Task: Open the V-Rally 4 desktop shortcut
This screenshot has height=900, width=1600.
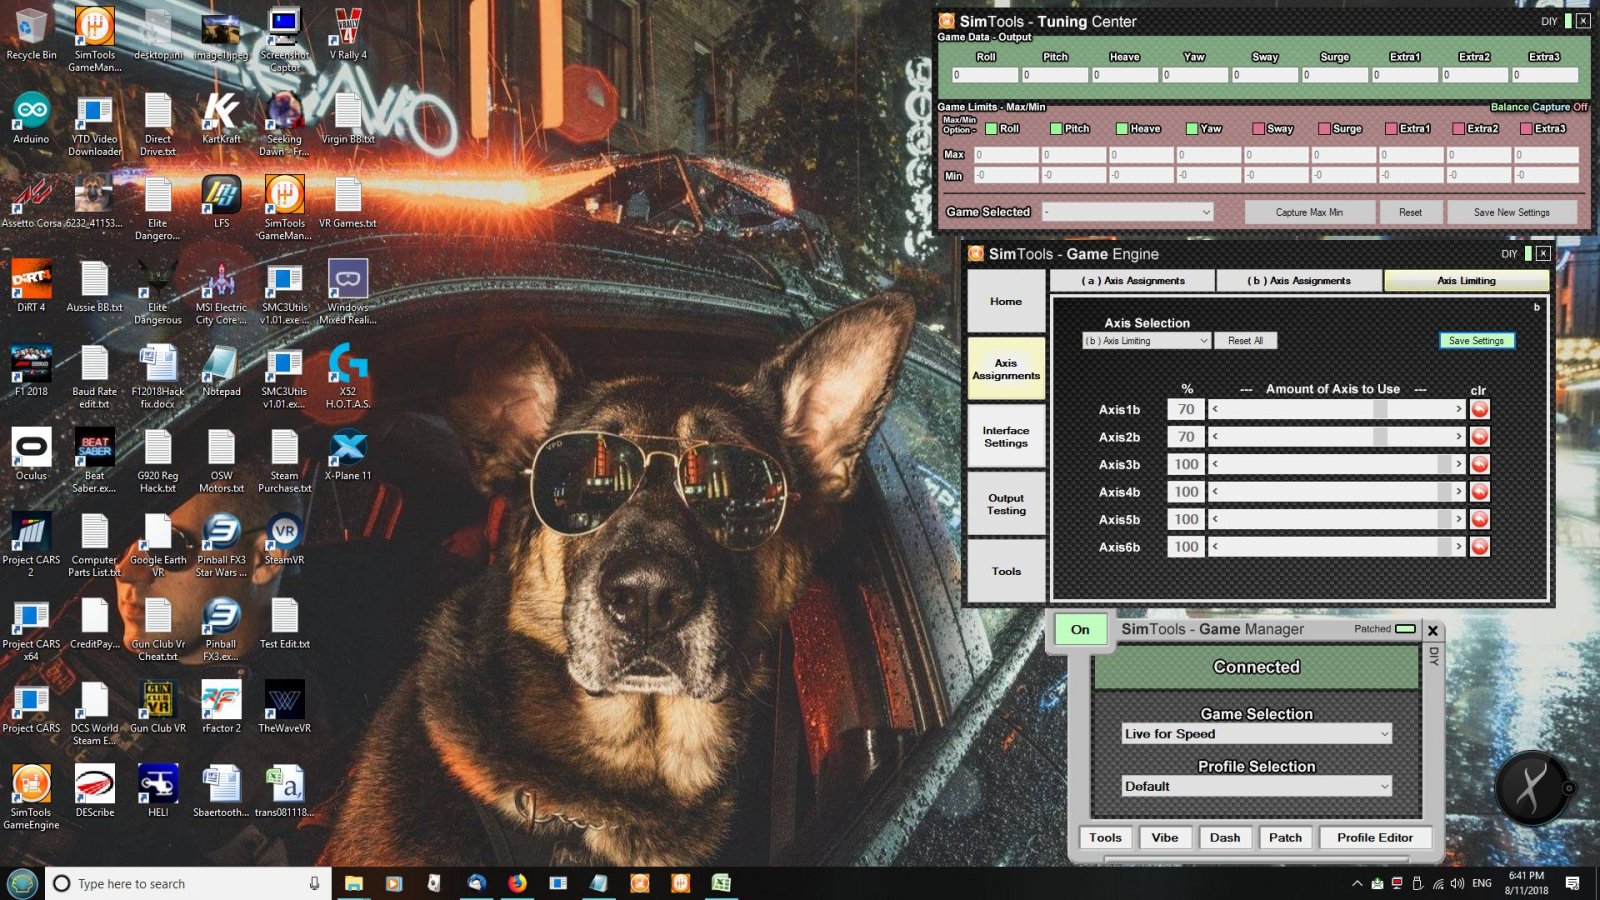Action: click(348, 35)
